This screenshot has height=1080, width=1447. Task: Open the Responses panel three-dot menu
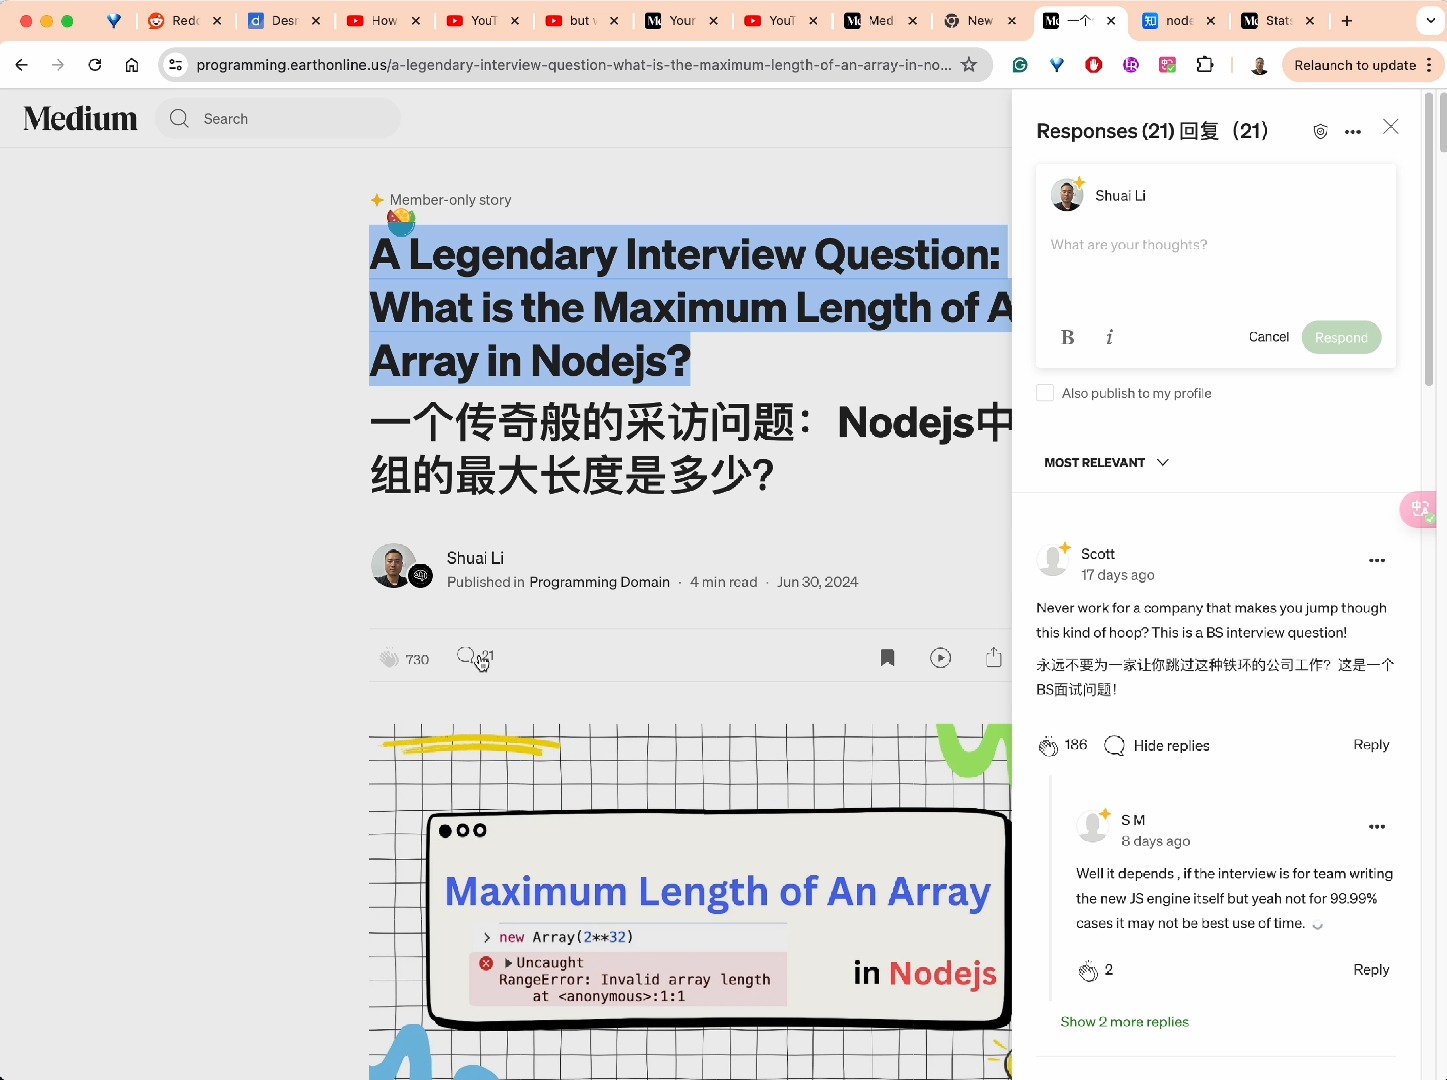[x=1353, y=132]
